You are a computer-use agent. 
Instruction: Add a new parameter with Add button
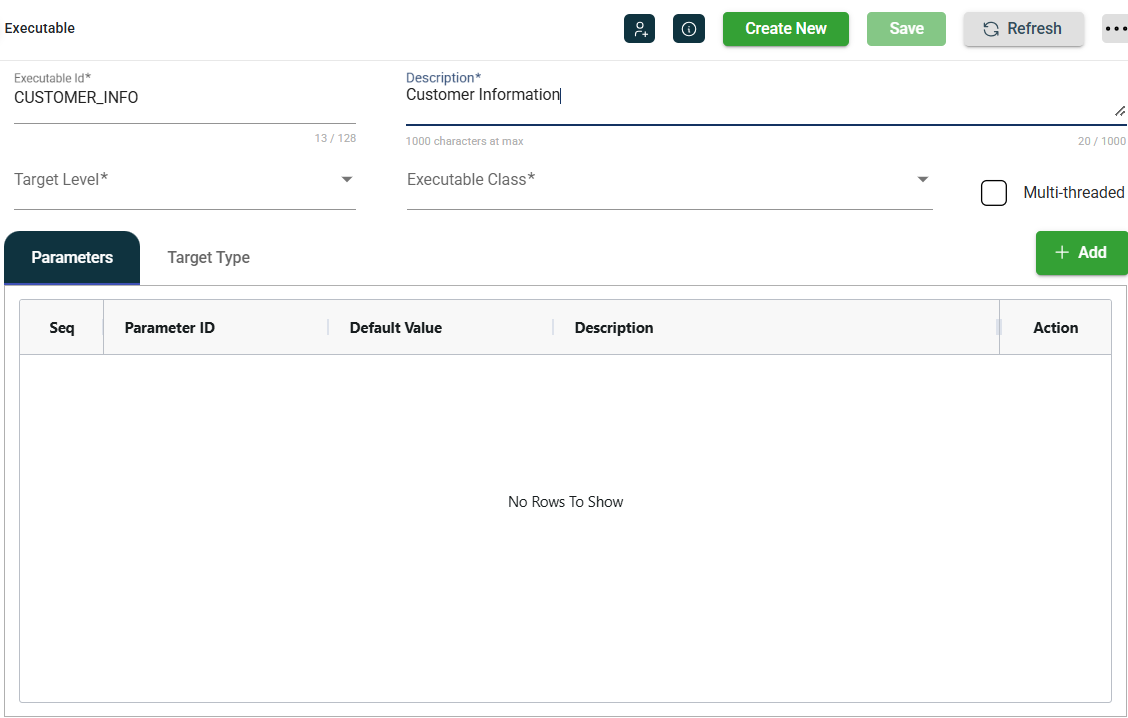pos(1081,253)
